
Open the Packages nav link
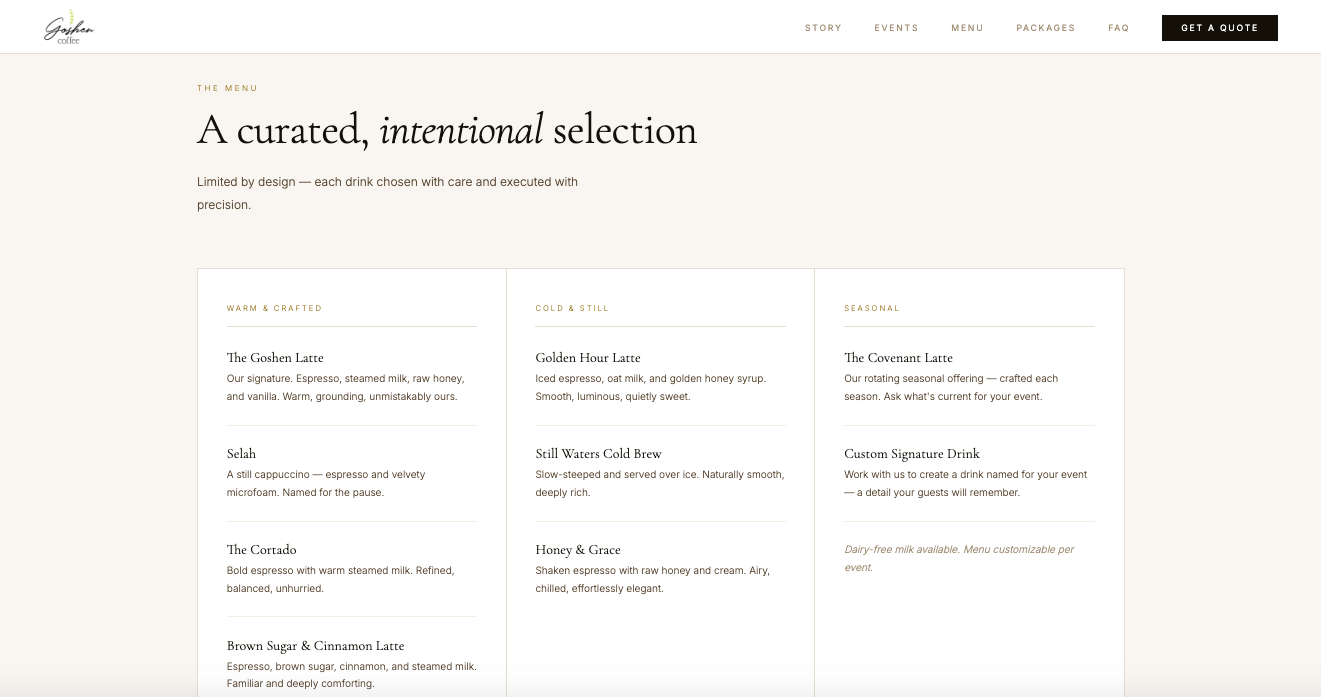pyautogui.click(x=1045, y=28)
